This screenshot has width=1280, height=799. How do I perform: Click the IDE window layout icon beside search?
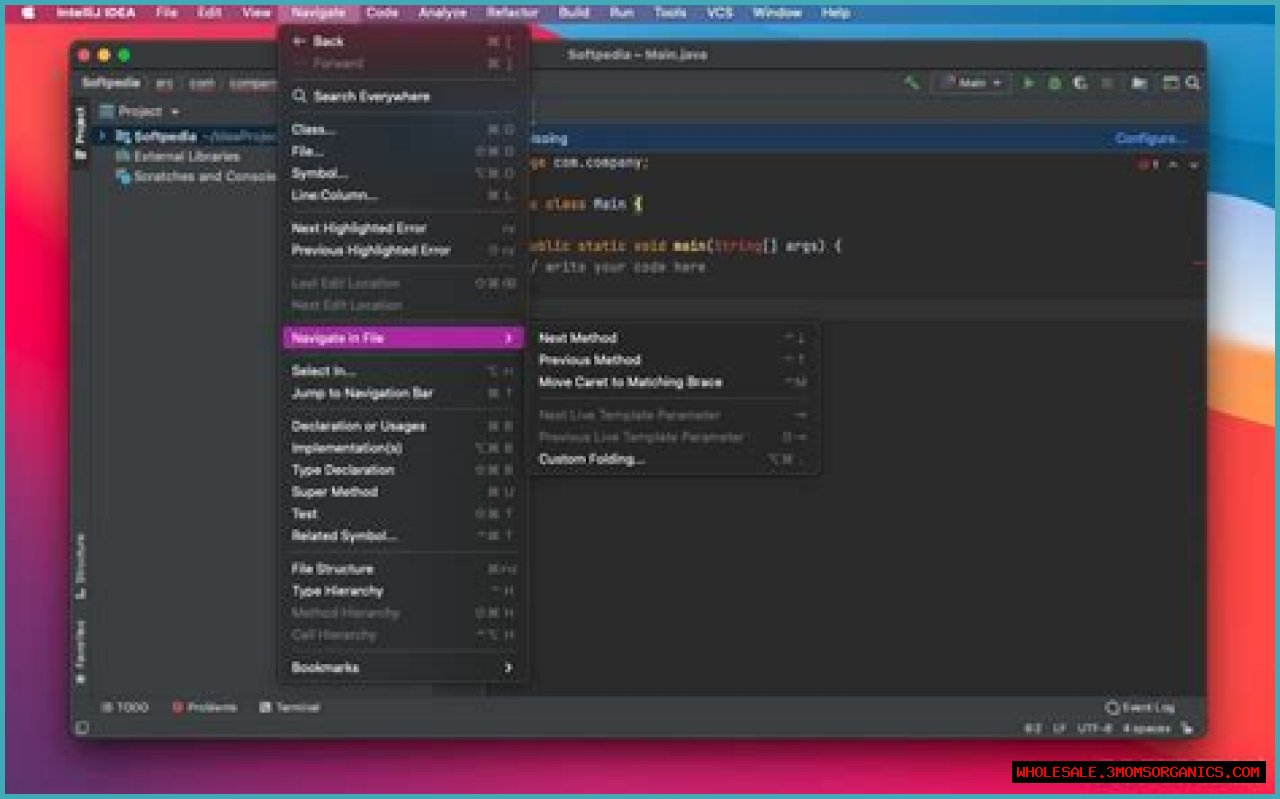1171,83
